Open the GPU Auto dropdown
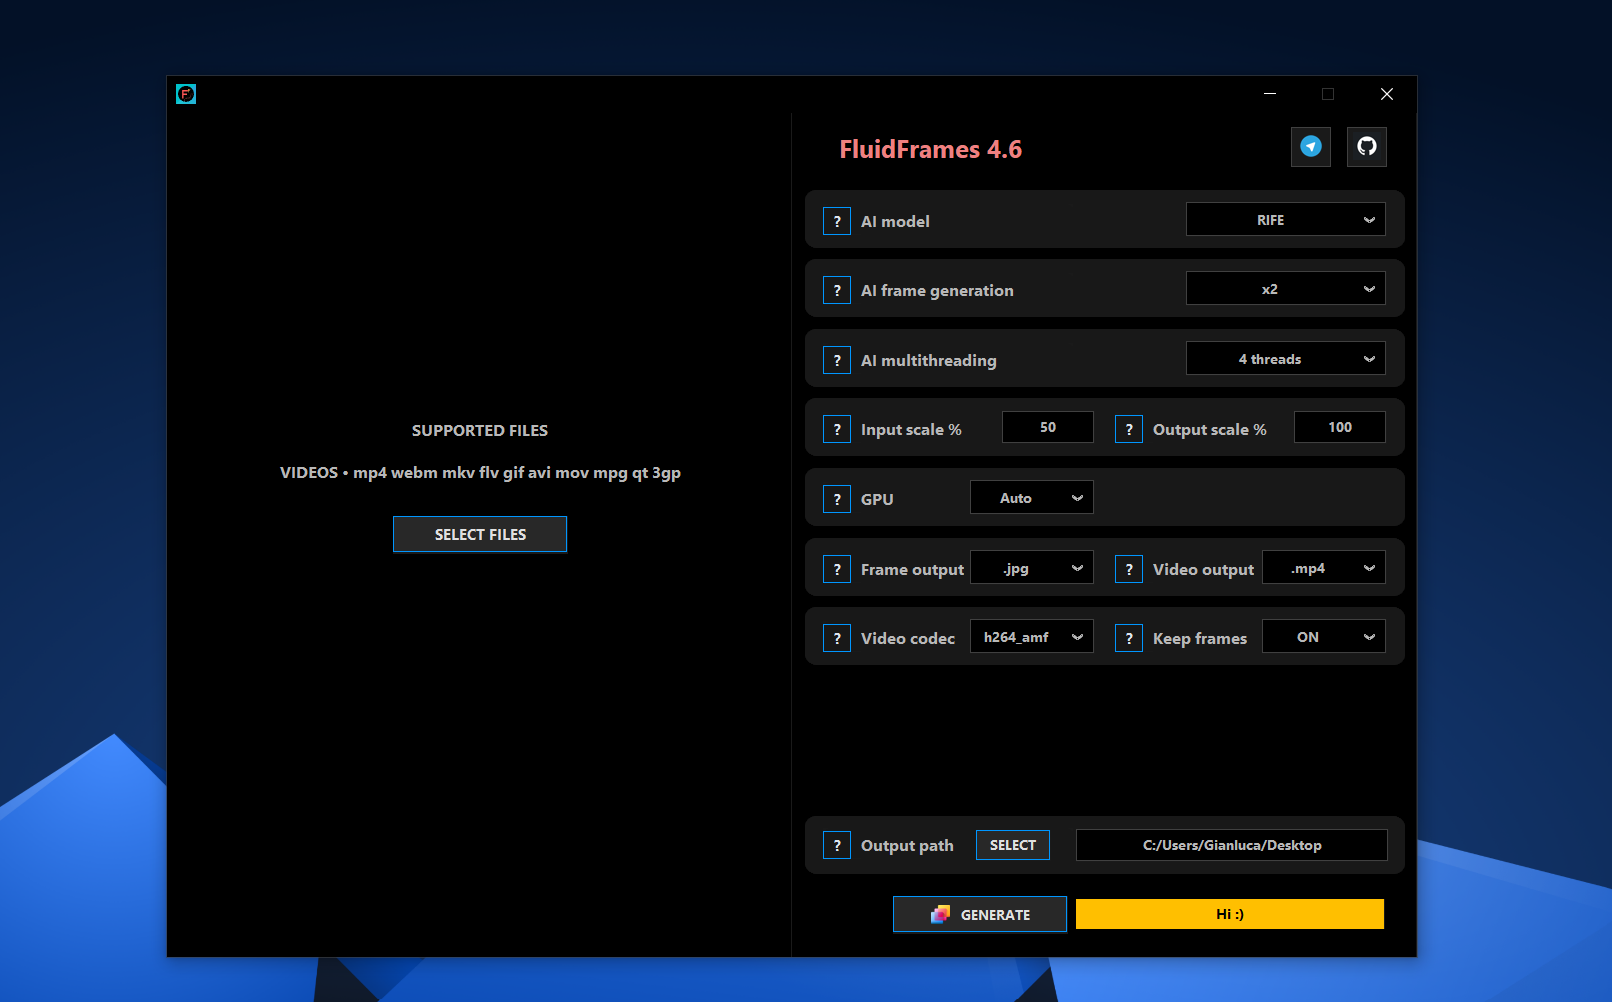 click(x=1031, y=498)
